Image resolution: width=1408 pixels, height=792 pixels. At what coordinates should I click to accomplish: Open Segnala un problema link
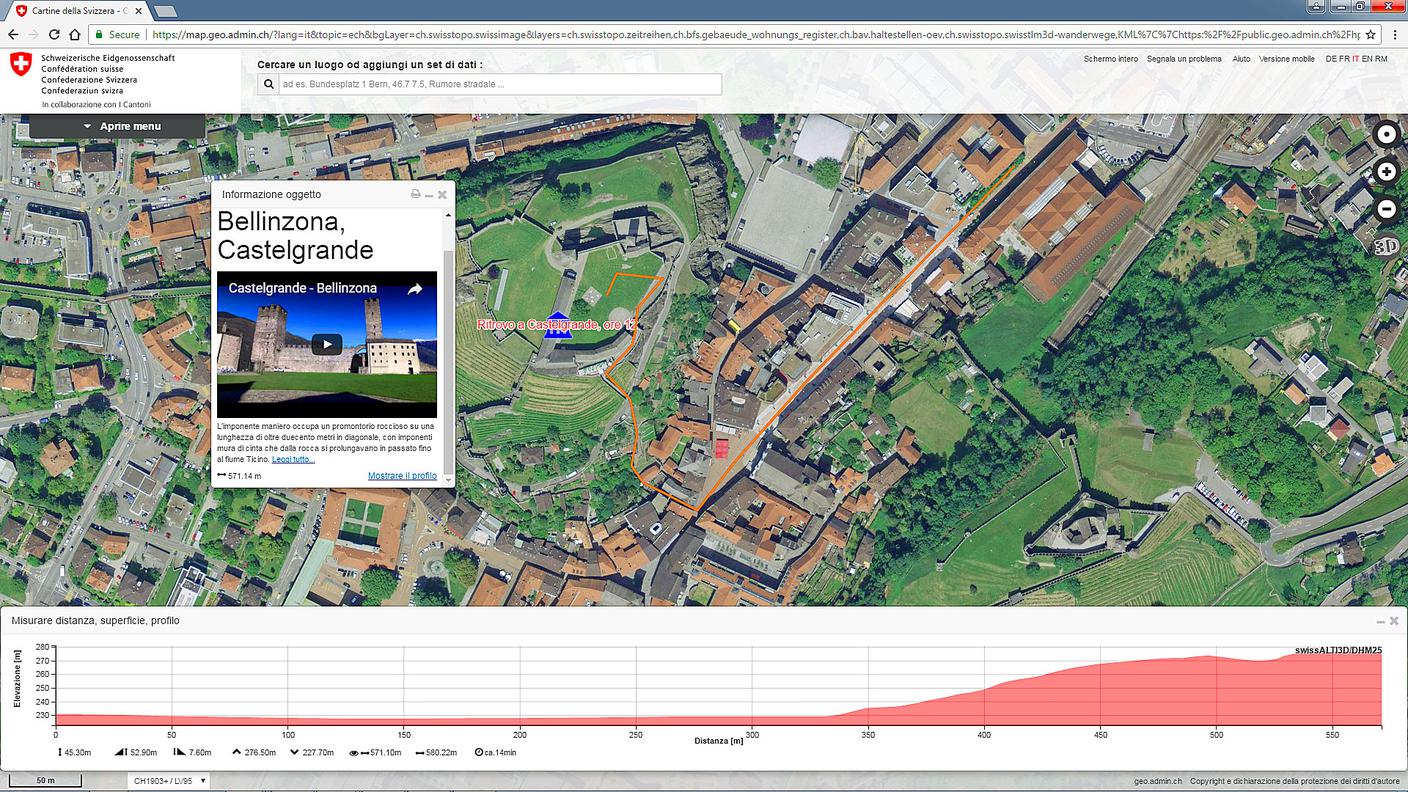(x=1184, y=59)
